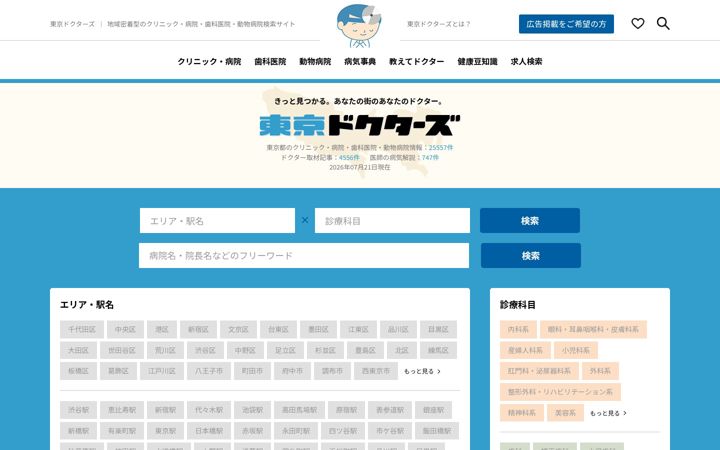Choose the 中野区 area tag

click(245, 350)
